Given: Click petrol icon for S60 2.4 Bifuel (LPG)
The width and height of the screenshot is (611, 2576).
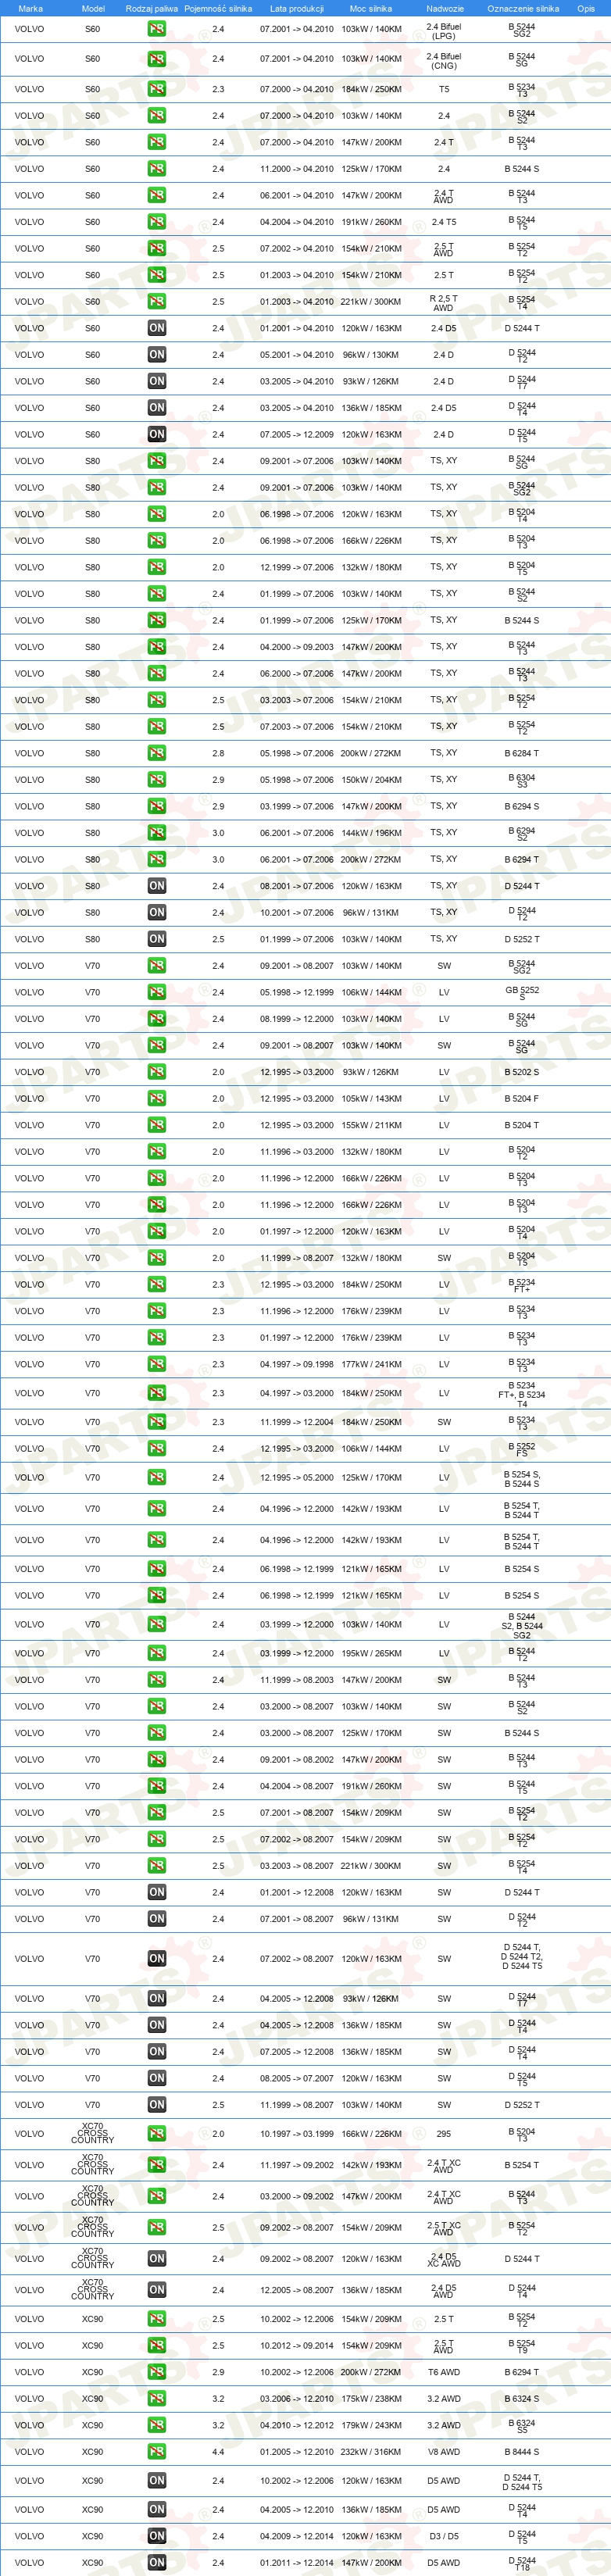Looking at the screenshot, I should click(157, 29).
